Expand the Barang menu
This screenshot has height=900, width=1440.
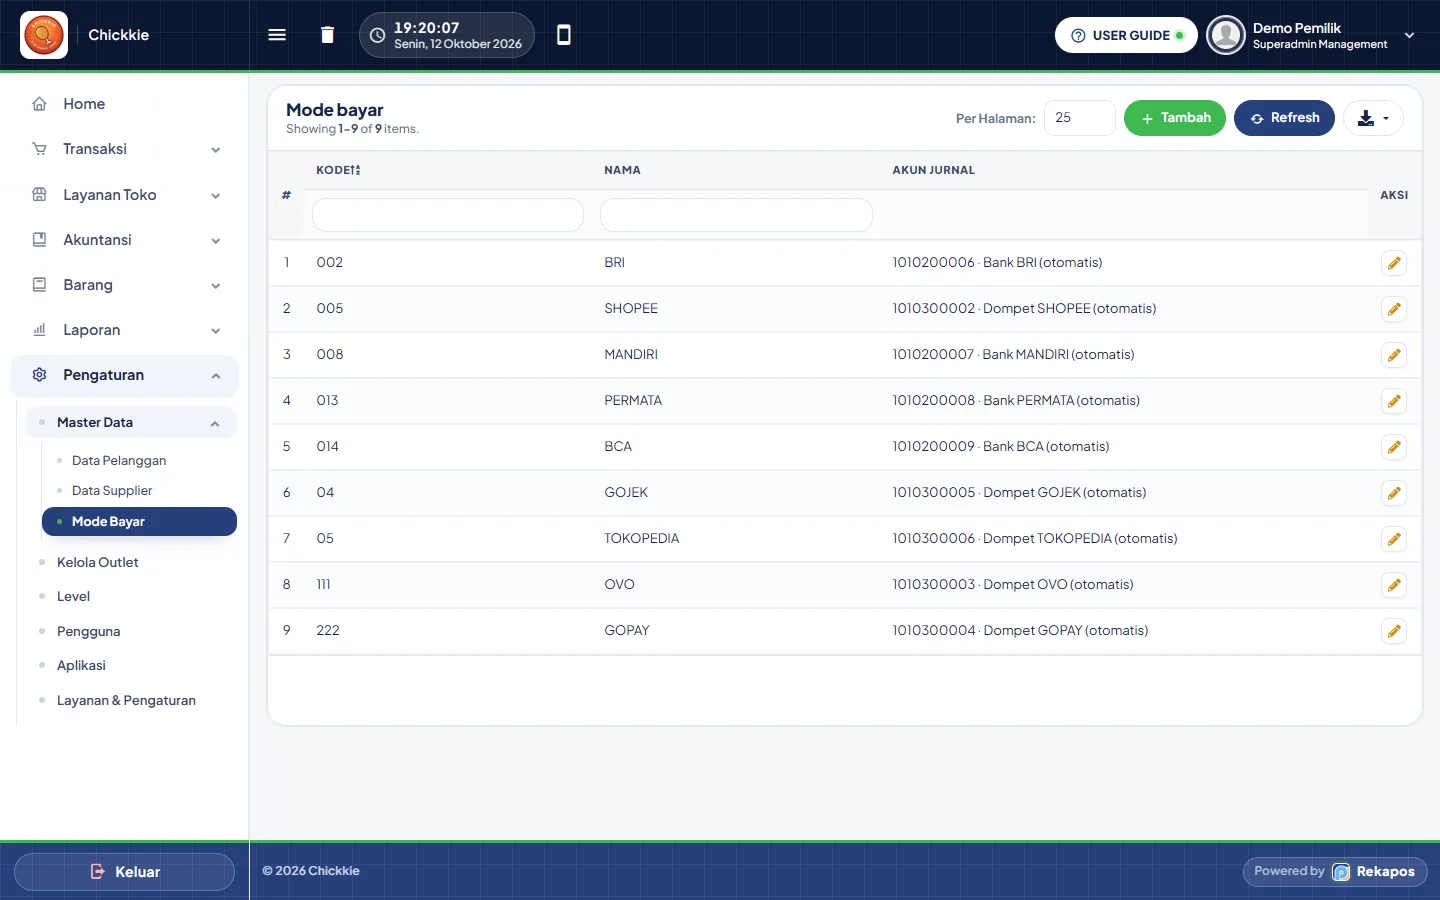(x=126, y=285)
